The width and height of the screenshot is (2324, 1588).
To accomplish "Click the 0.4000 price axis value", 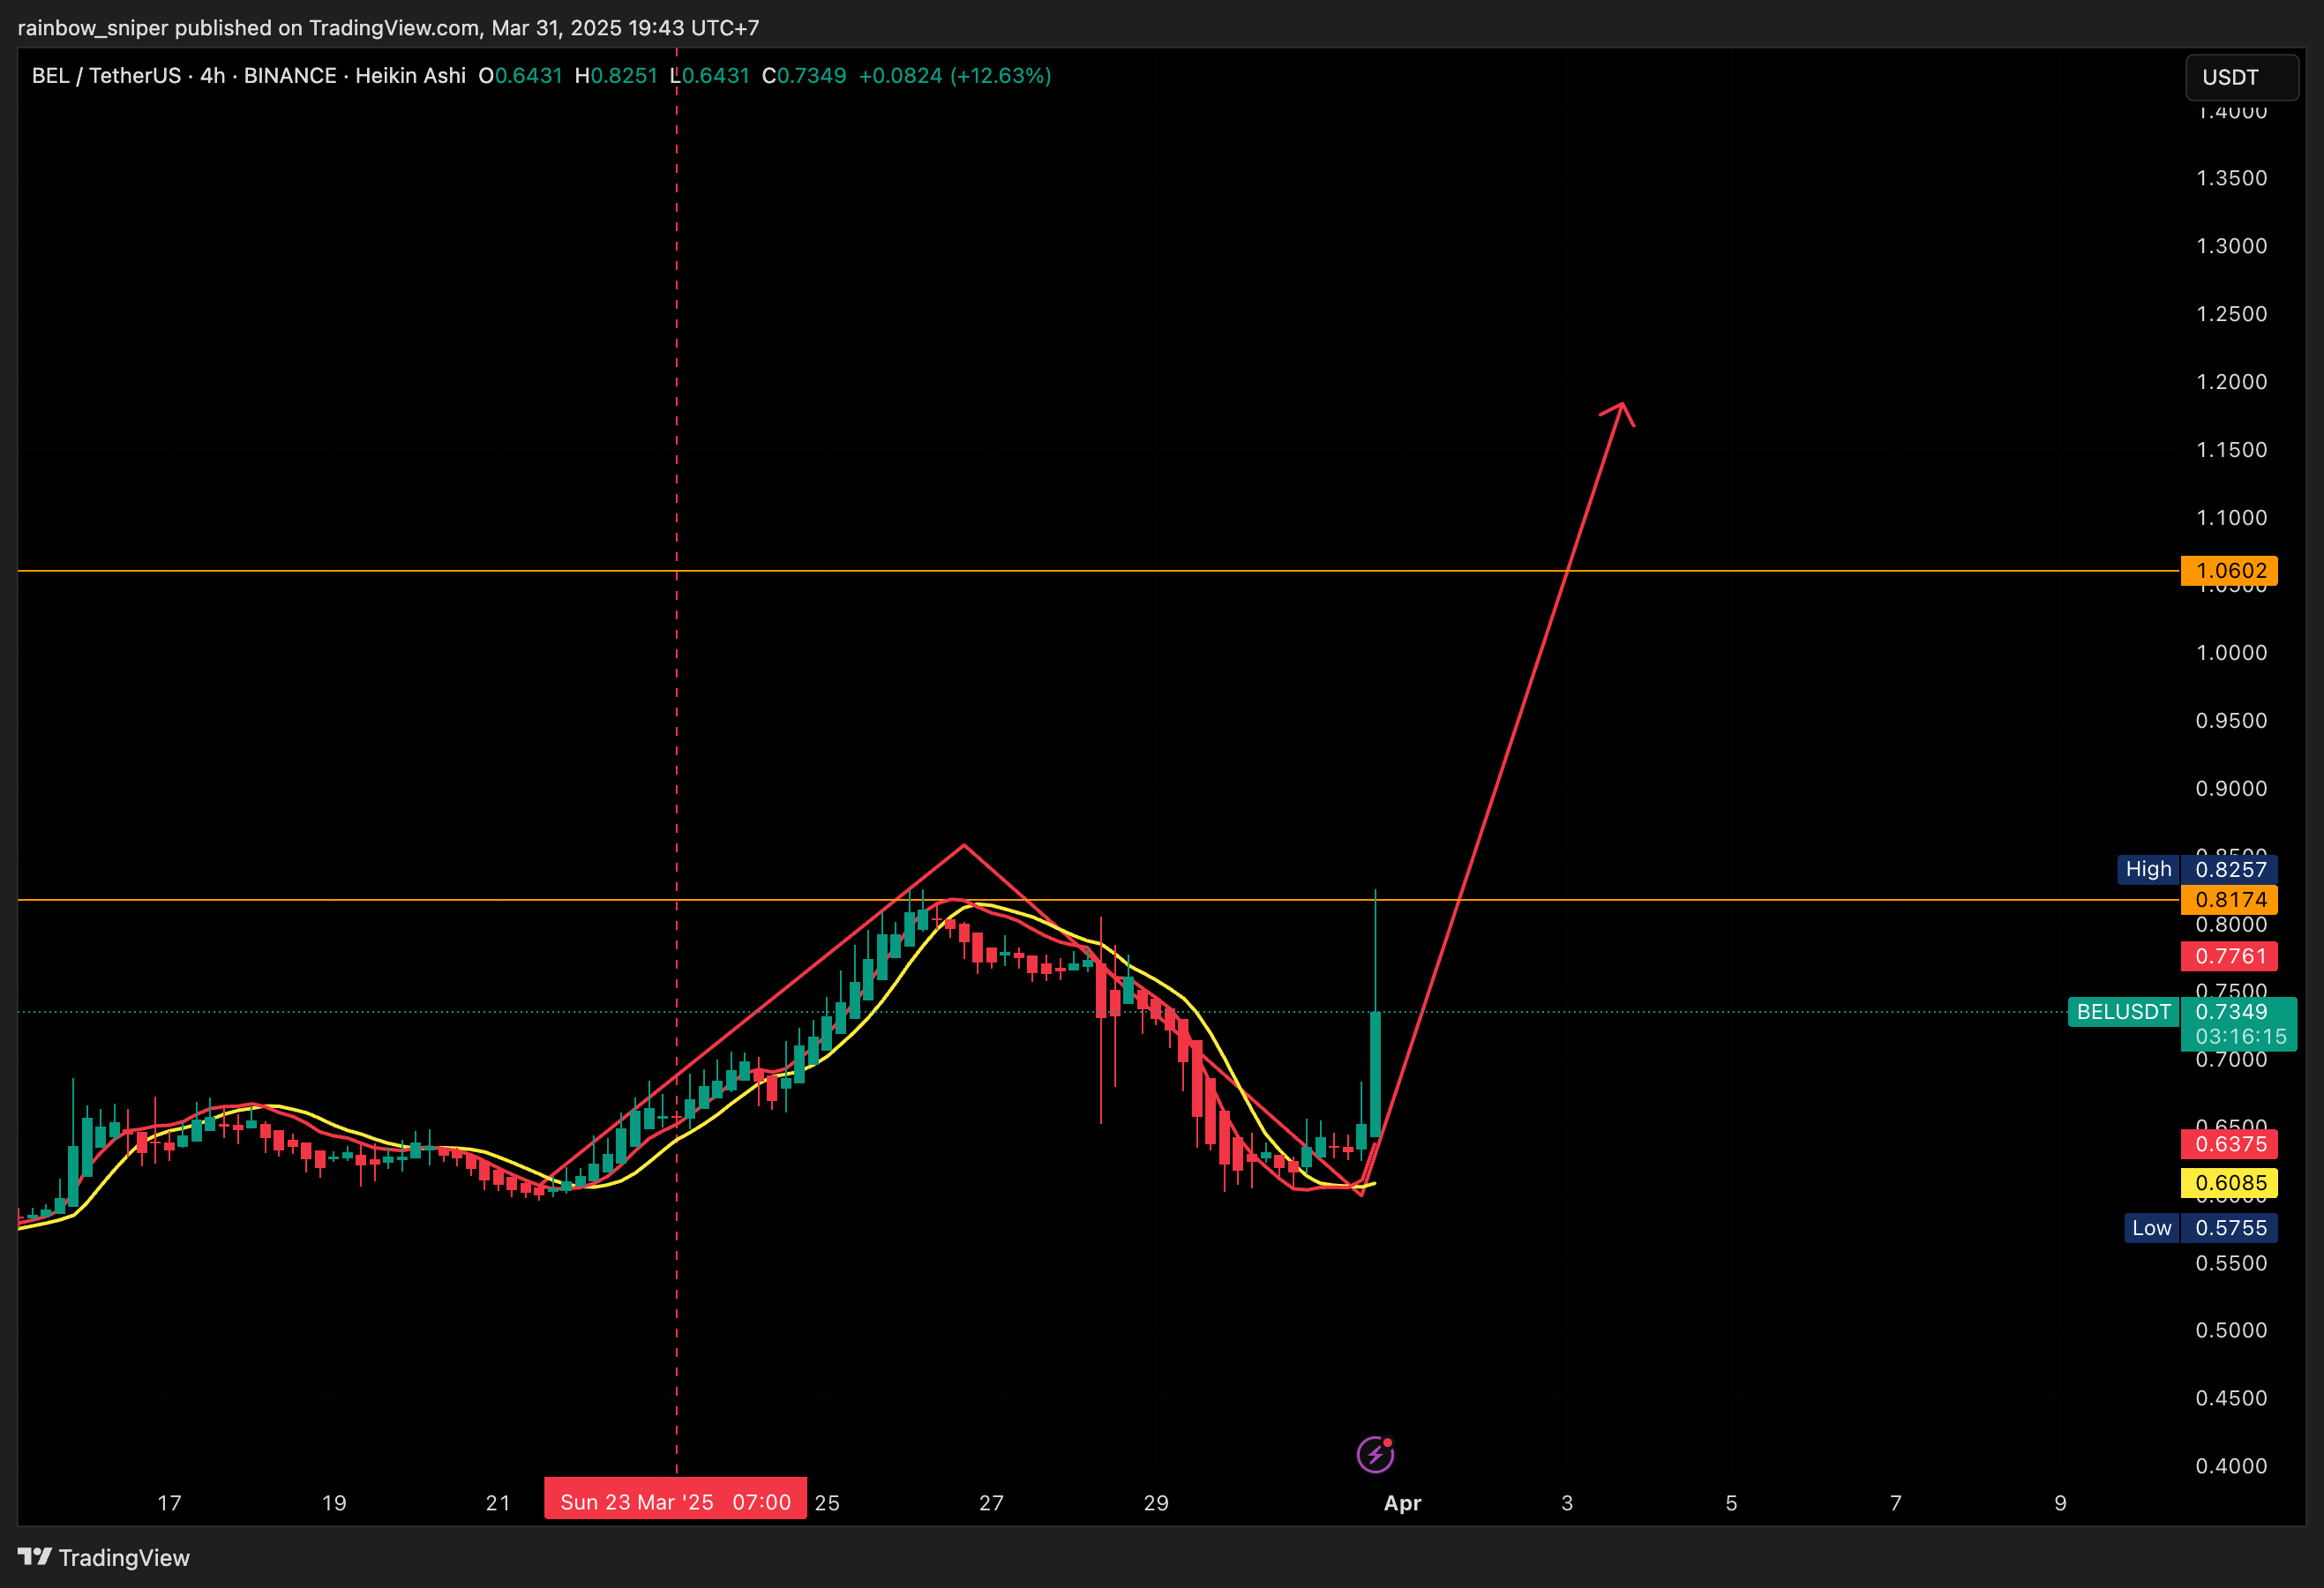I will [x=2231, y=1466].
